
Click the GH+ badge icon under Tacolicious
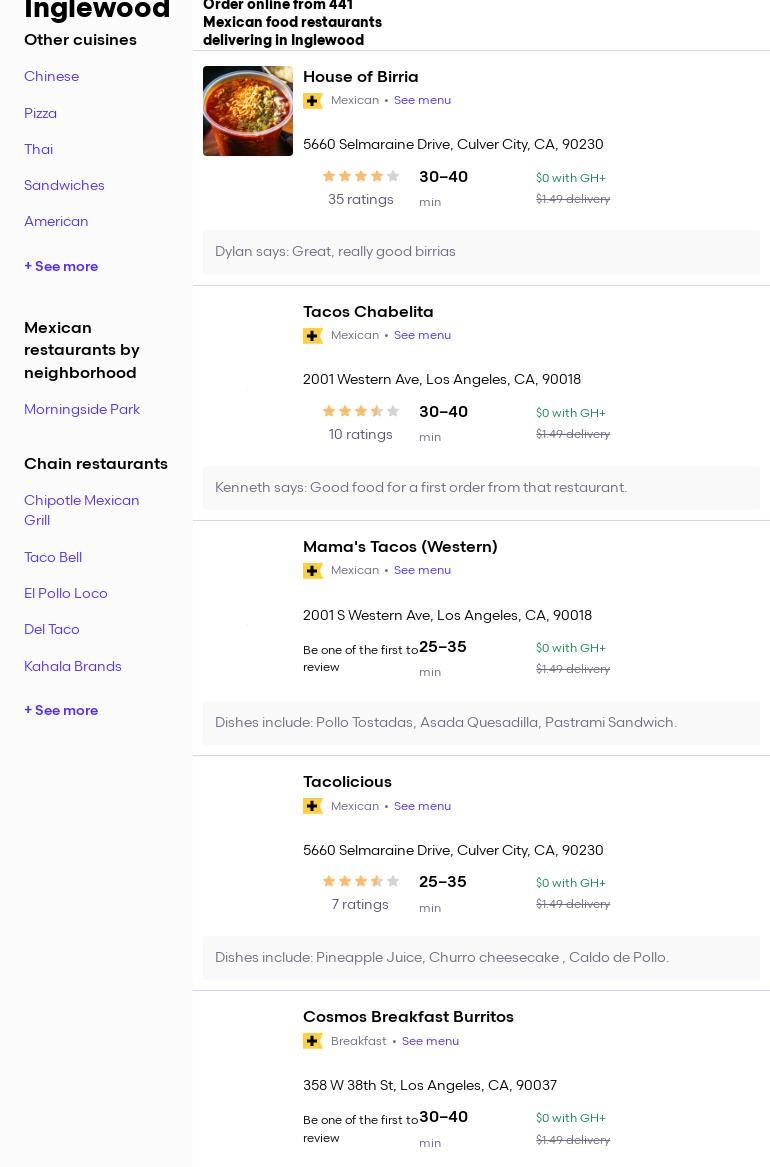pyautogui.click(x=313, y=806)
